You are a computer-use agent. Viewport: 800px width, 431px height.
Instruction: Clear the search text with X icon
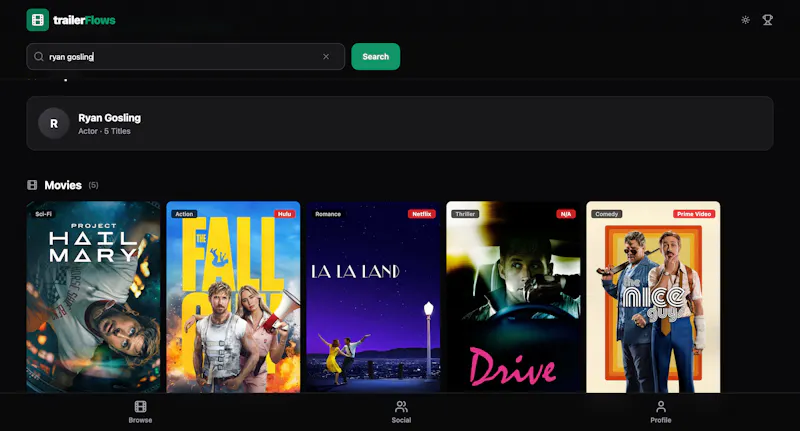(x=326, y=57)
